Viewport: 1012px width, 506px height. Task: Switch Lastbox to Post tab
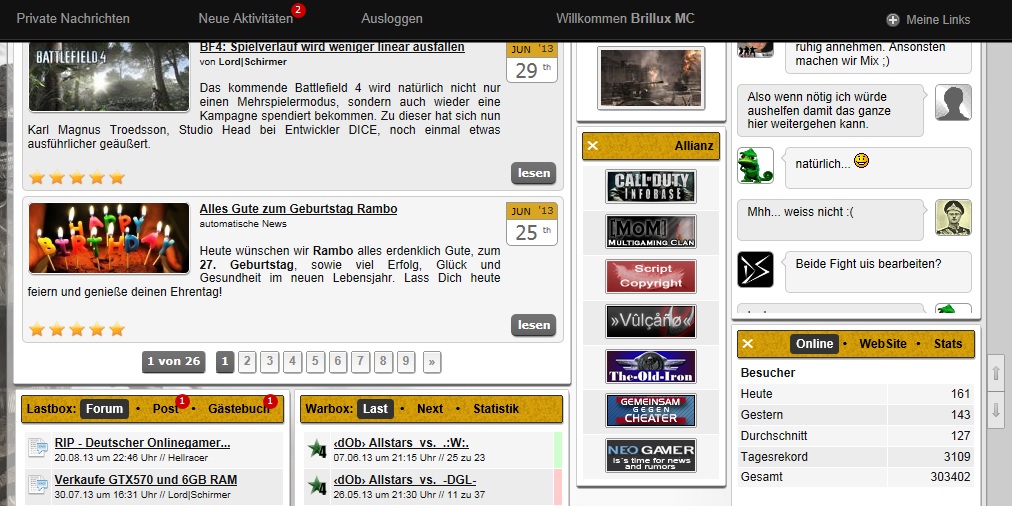pyautogui.click(x=166, y=409)
